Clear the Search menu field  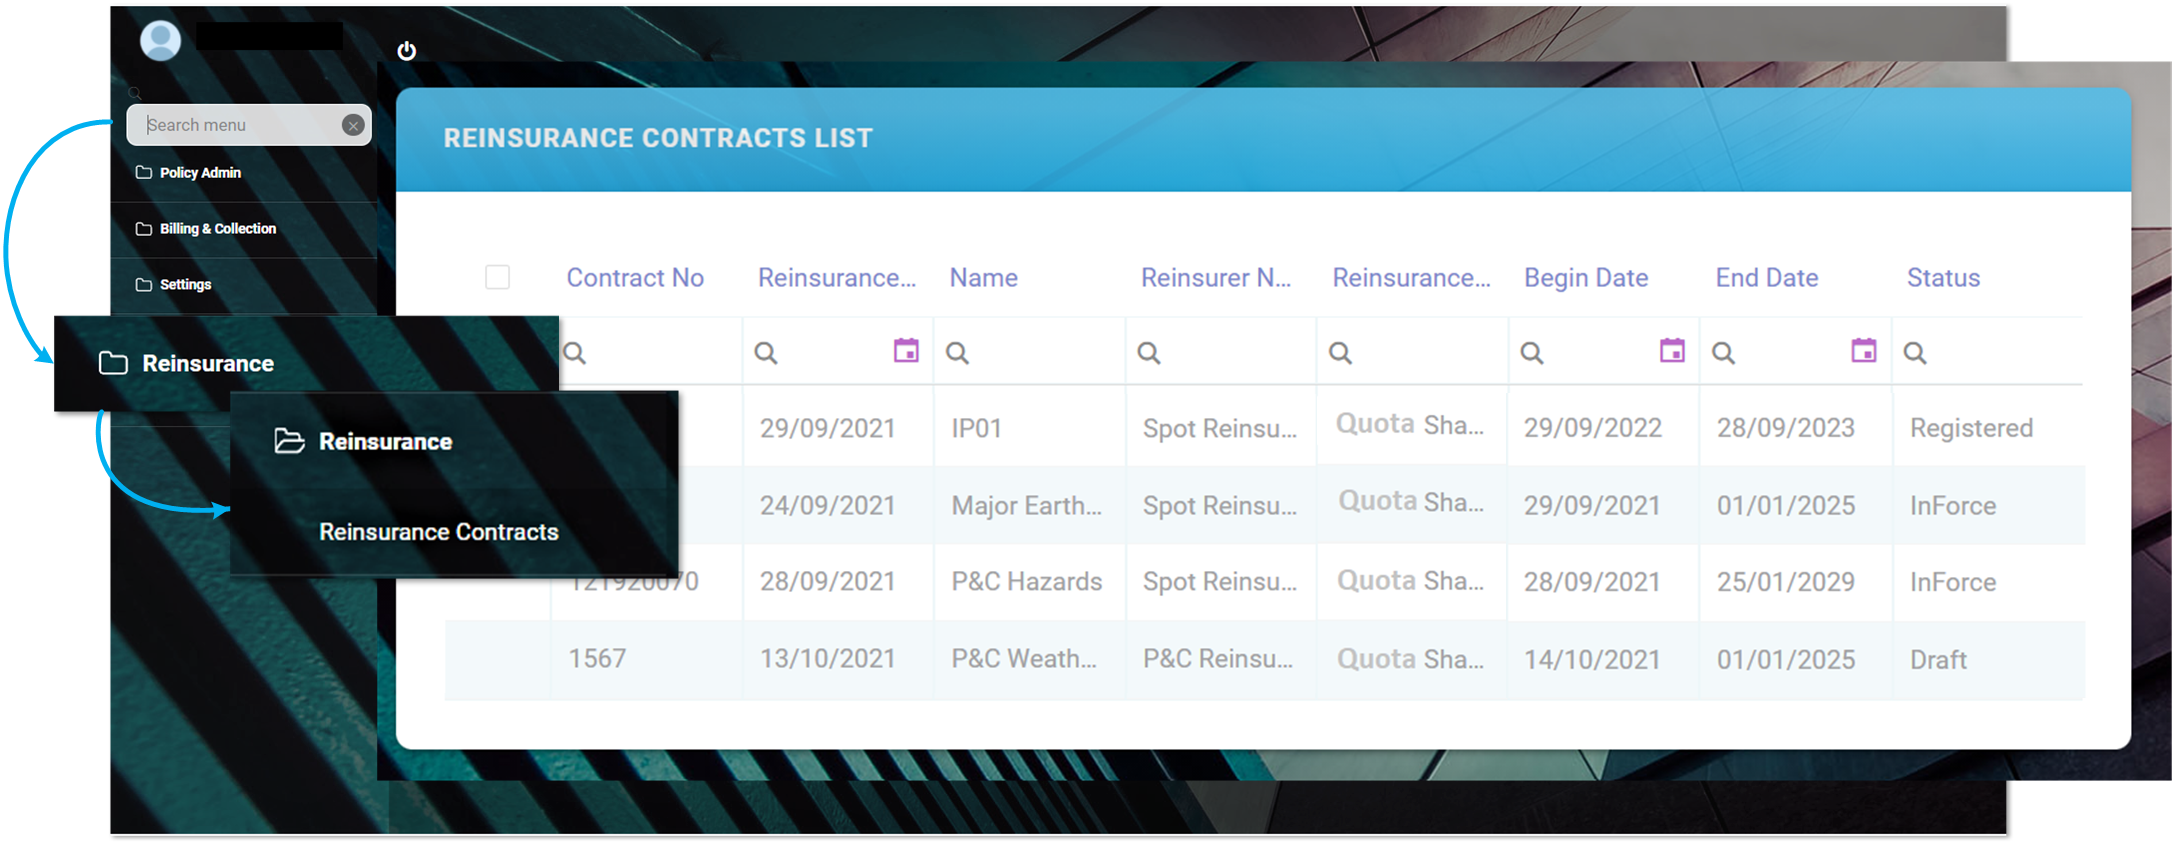tap(352, 125)
